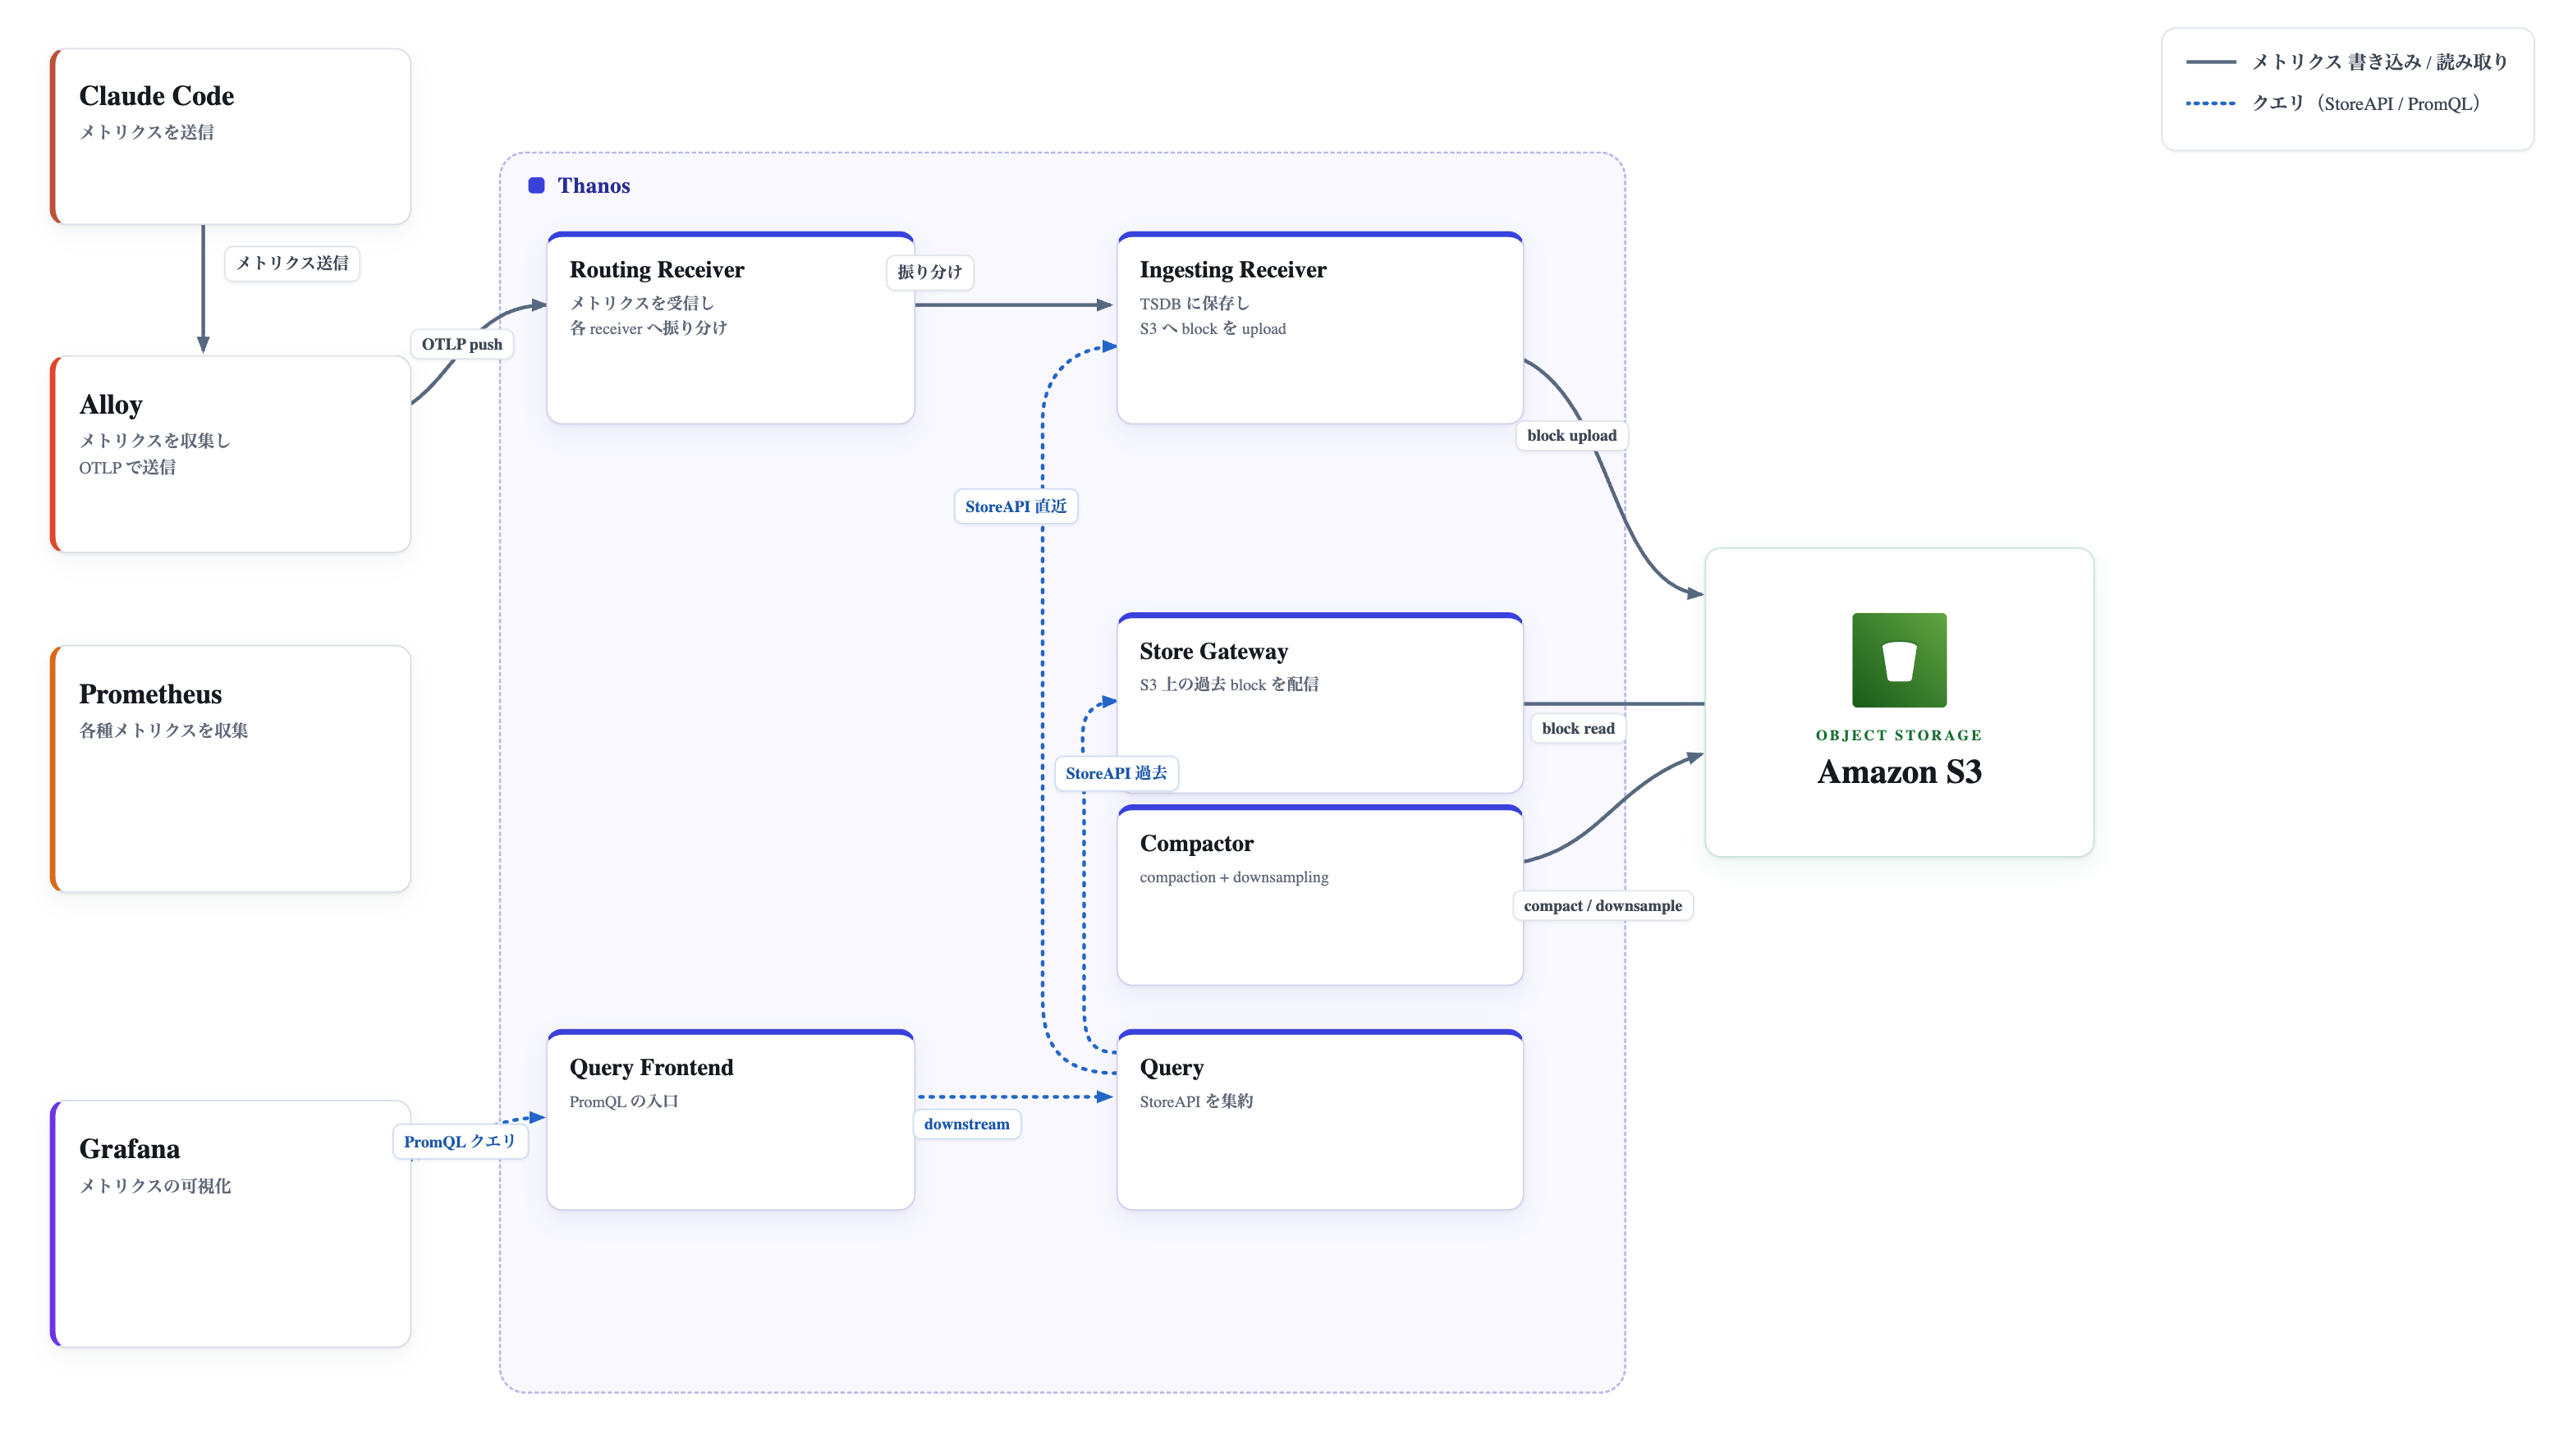Click the Compactor node title
The height and width of the screenshot is (1456, 2568).
click(x=1196, y=843)
